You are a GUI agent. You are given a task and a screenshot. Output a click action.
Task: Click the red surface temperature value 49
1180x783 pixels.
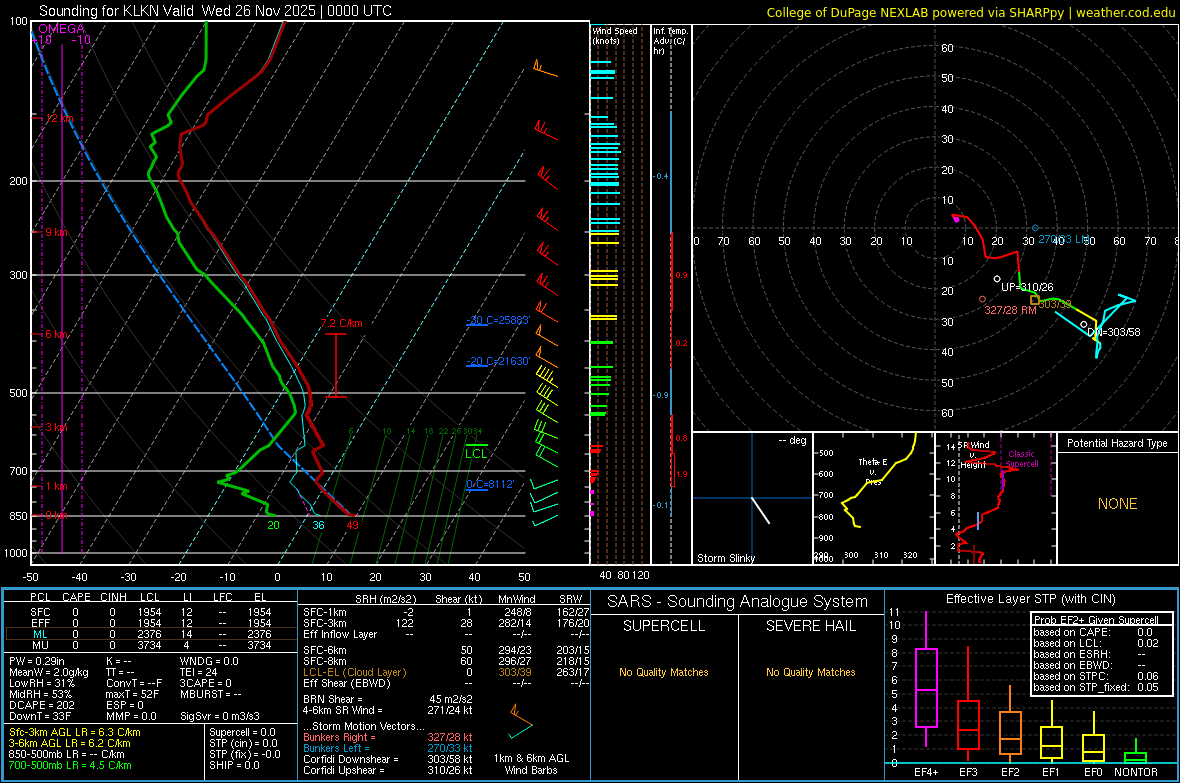click(352, 525)
